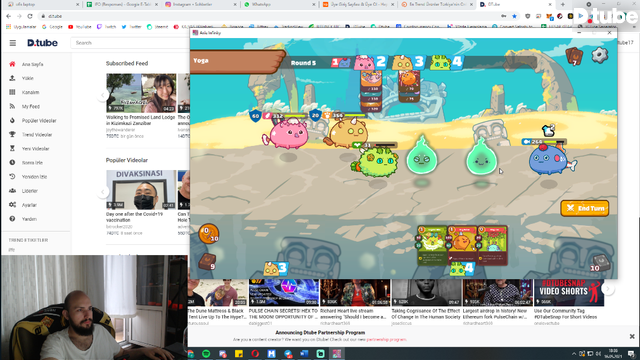Viewport: 640px width, 360px height.
Task: Click the pink Axie on the battlefield
Action: [287, 134]
